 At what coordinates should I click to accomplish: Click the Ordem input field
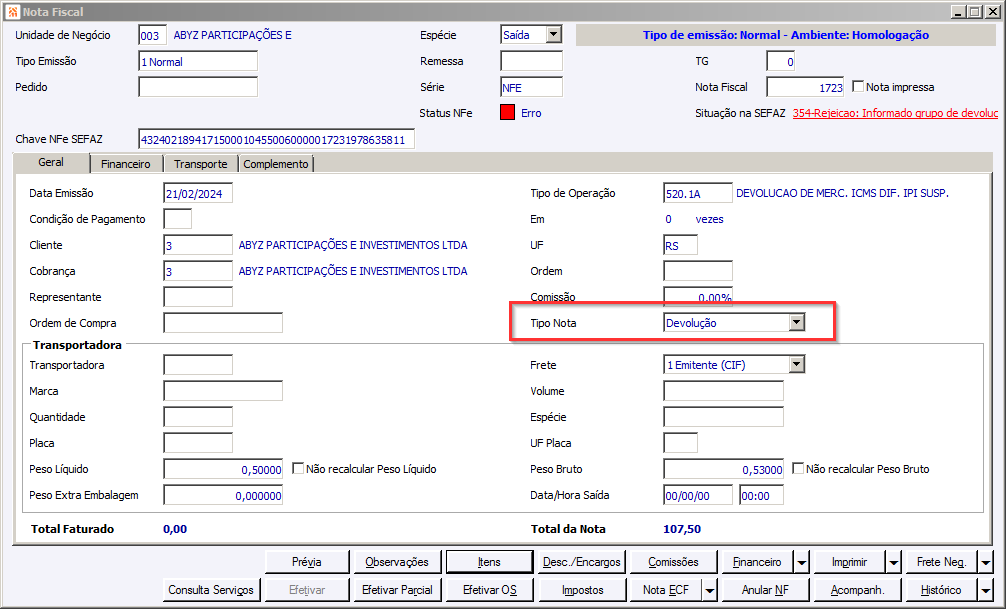(x=698, y=271)
